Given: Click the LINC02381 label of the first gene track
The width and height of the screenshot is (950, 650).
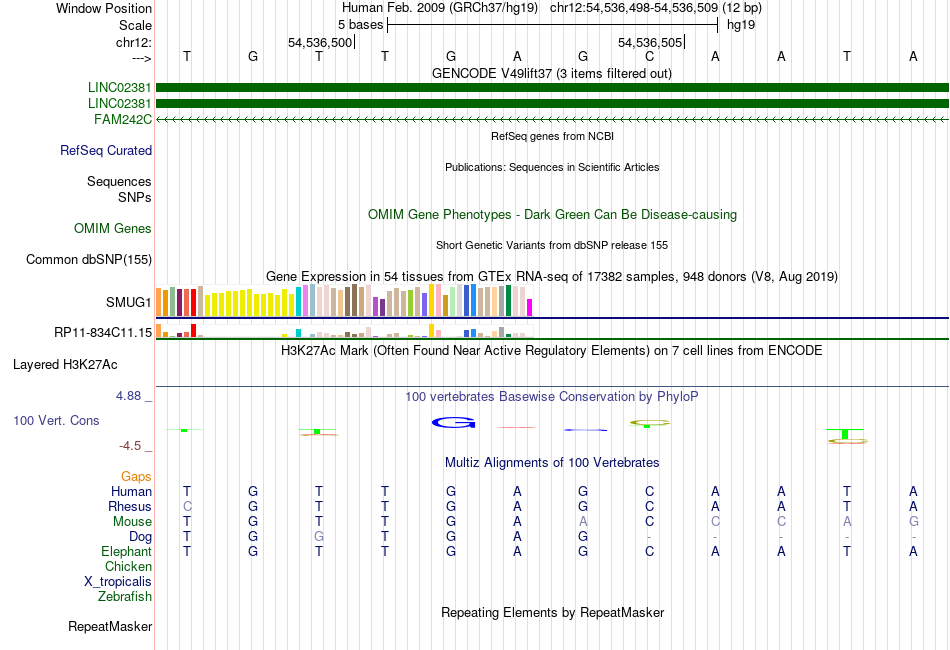Looking at the screenshot, I should click(x=119, y=88).
